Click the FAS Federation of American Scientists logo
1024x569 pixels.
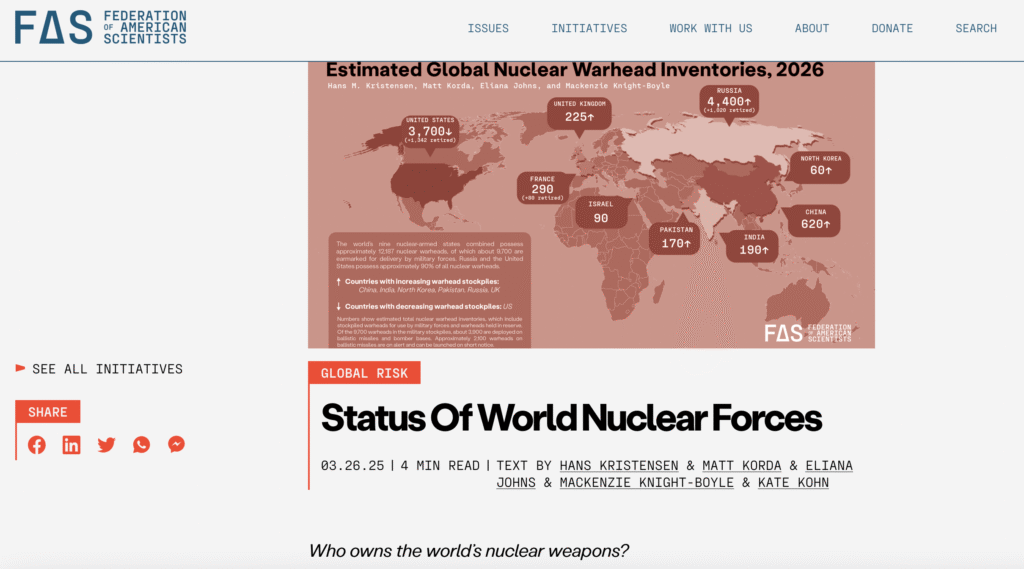point(101,27)
